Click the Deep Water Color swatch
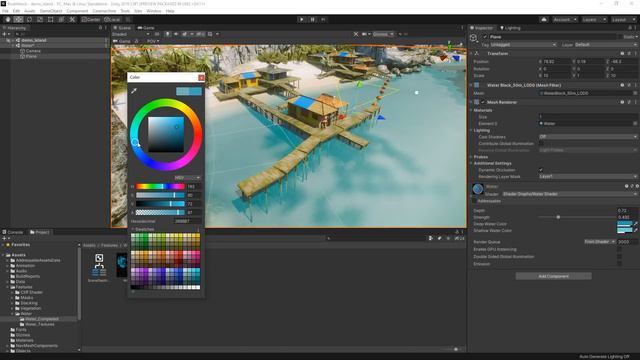The width and height of the screenshot is (640, 360). pos(624,224)
